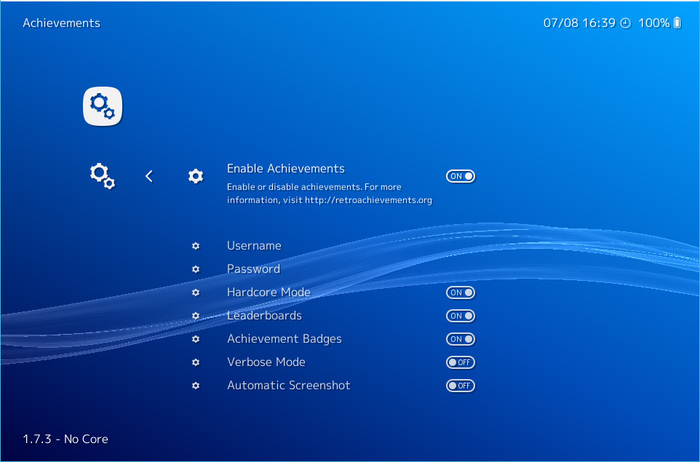The image size is (700, 462).
Task: Click the large Settings gears tab icon
Action: (x=102, y=106)
